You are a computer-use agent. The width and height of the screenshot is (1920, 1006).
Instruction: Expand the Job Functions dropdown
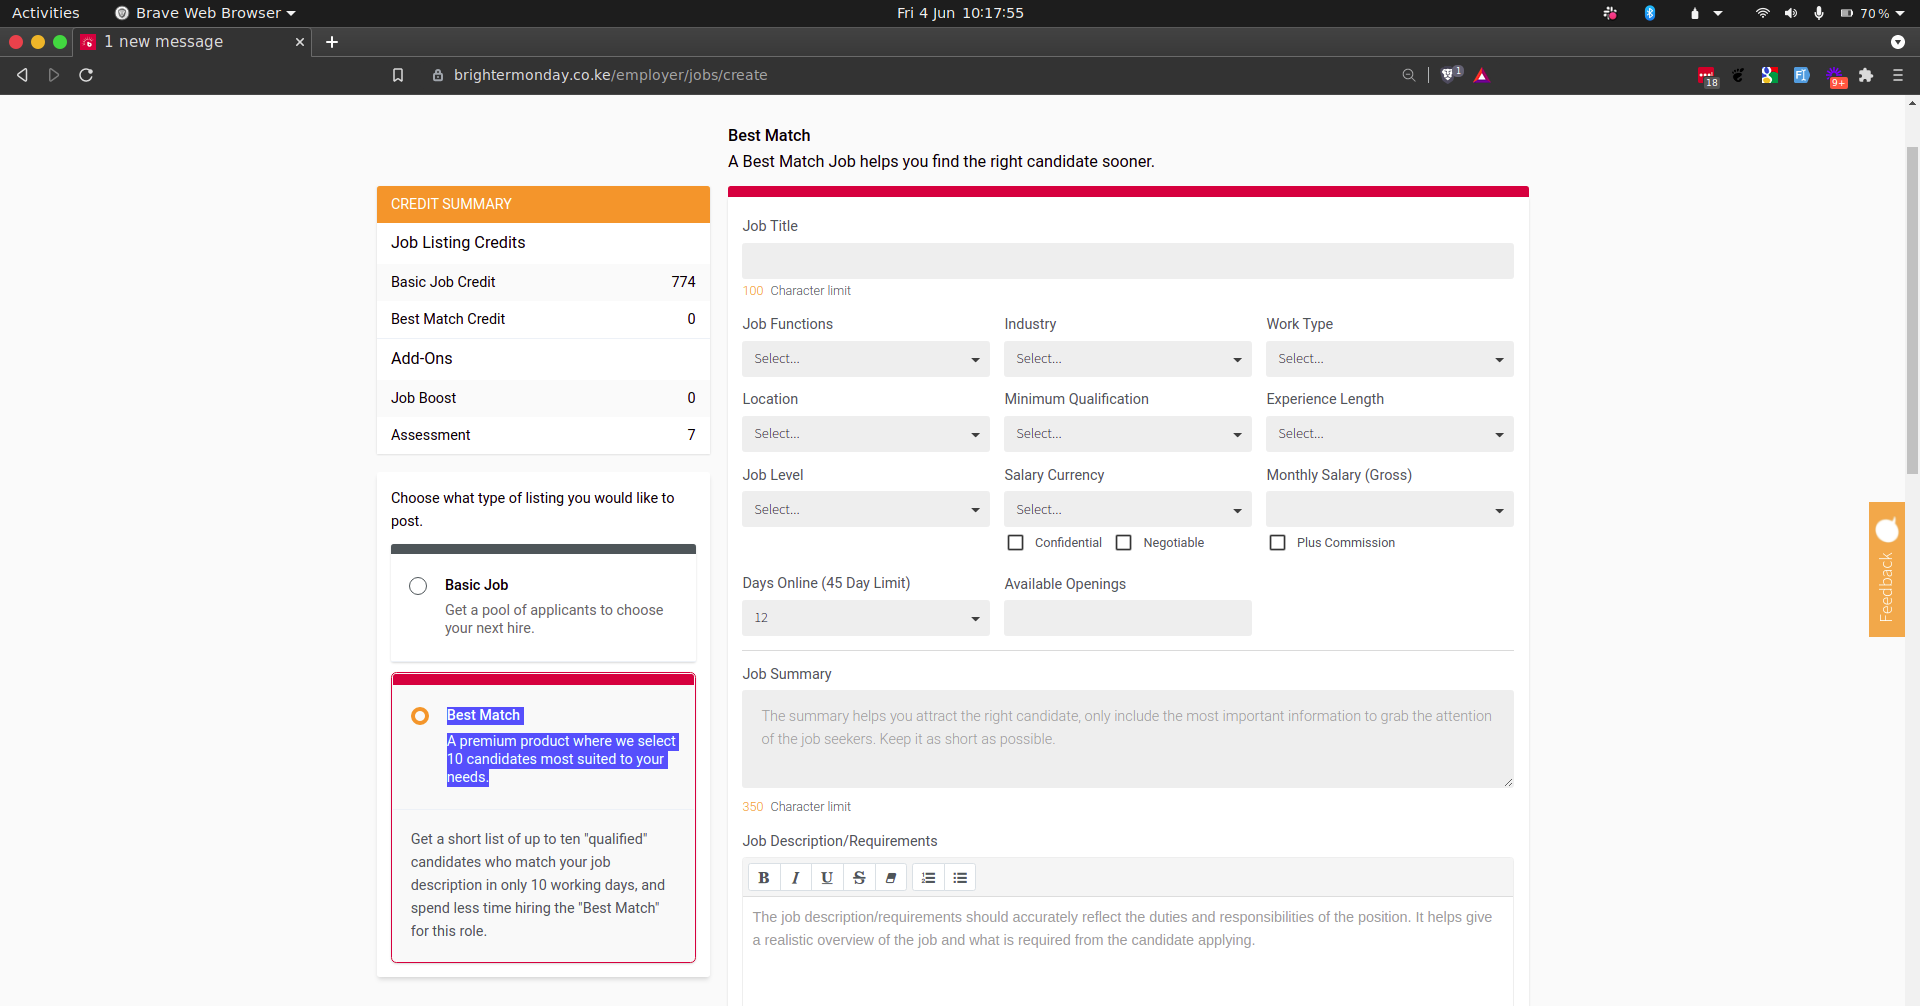tap(866, 359)
